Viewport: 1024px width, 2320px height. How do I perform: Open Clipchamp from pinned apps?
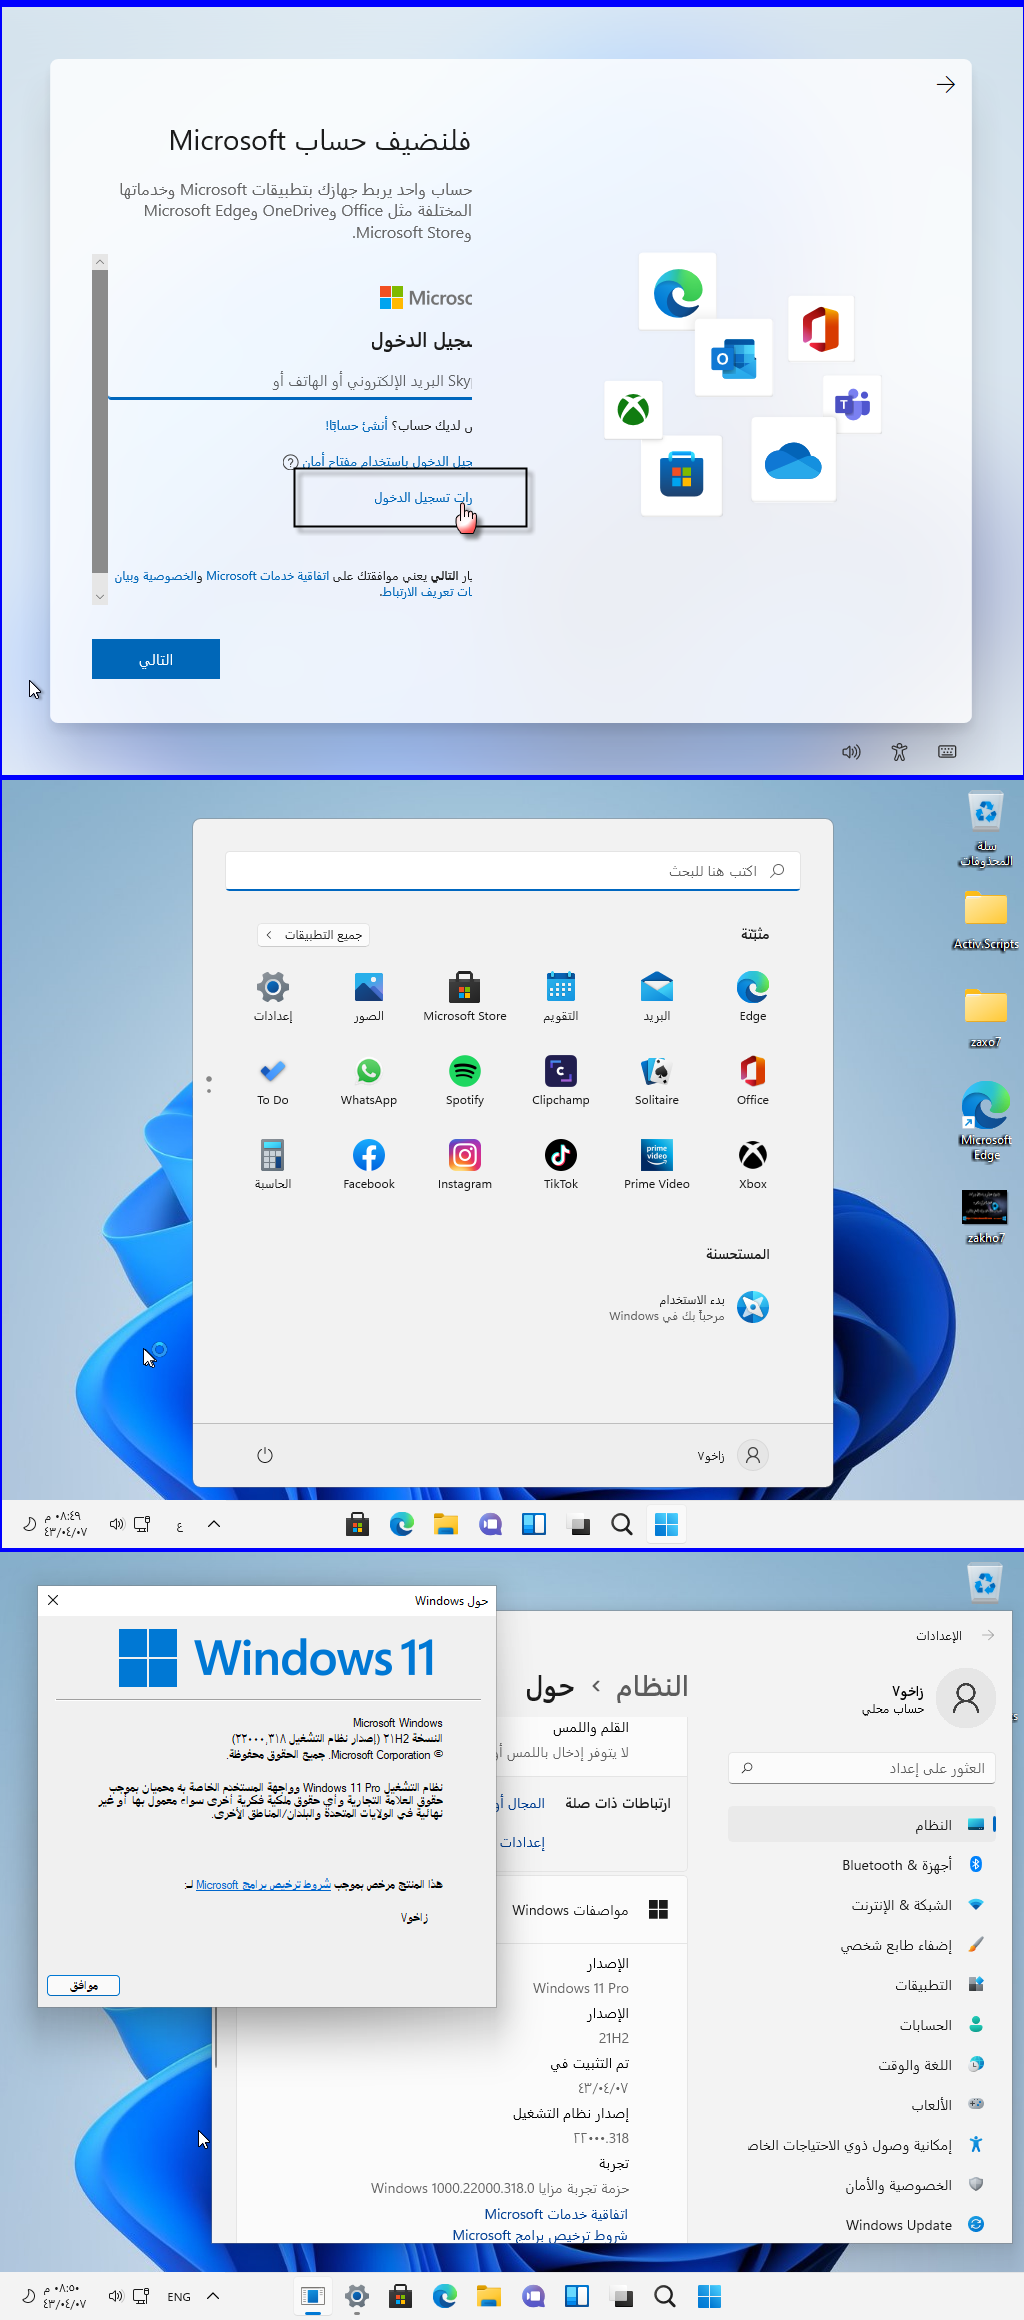561,1081
